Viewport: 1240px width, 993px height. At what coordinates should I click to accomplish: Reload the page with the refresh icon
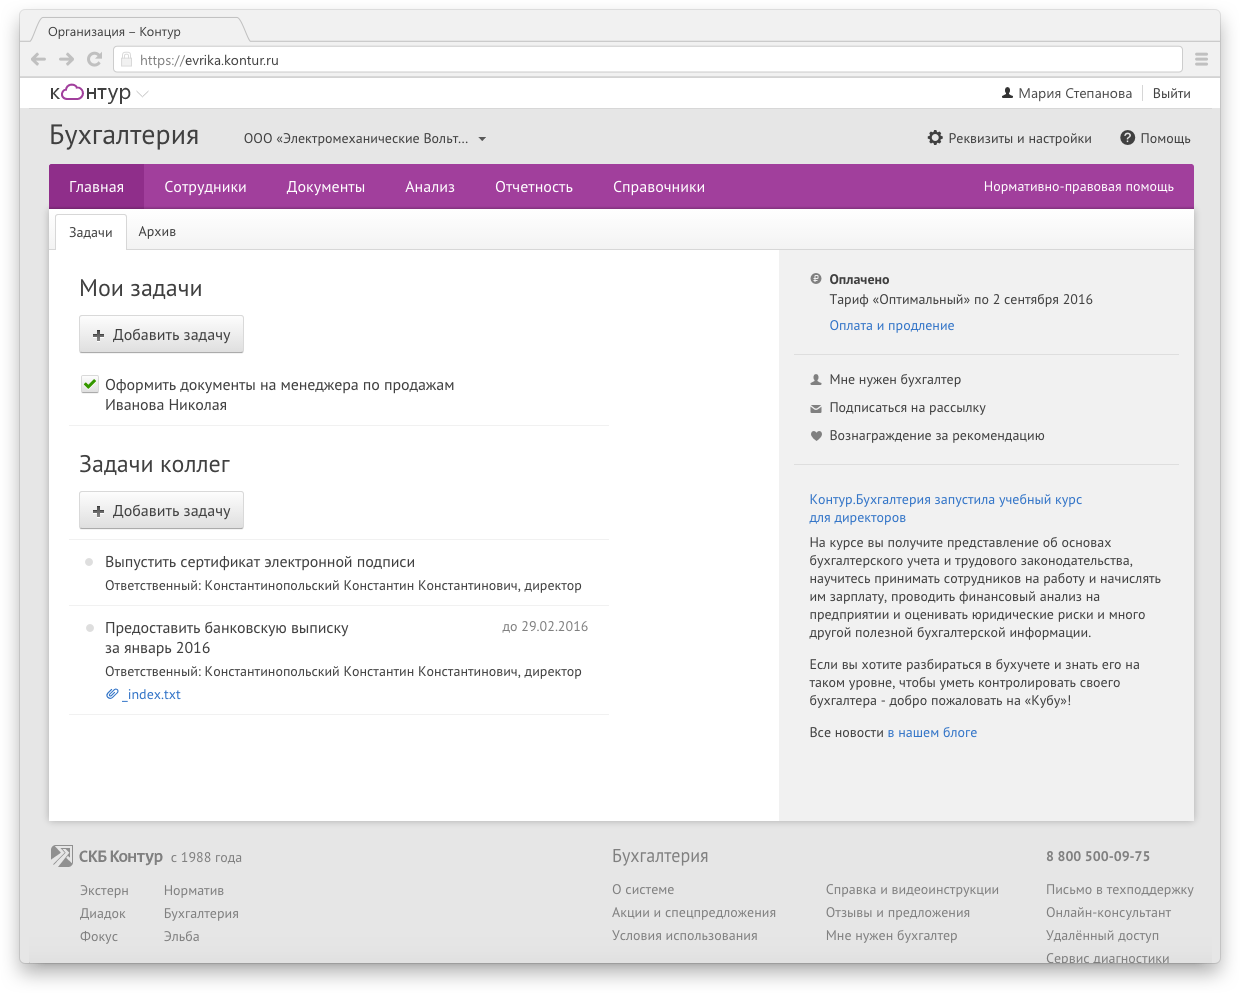(x=95, y=59)
